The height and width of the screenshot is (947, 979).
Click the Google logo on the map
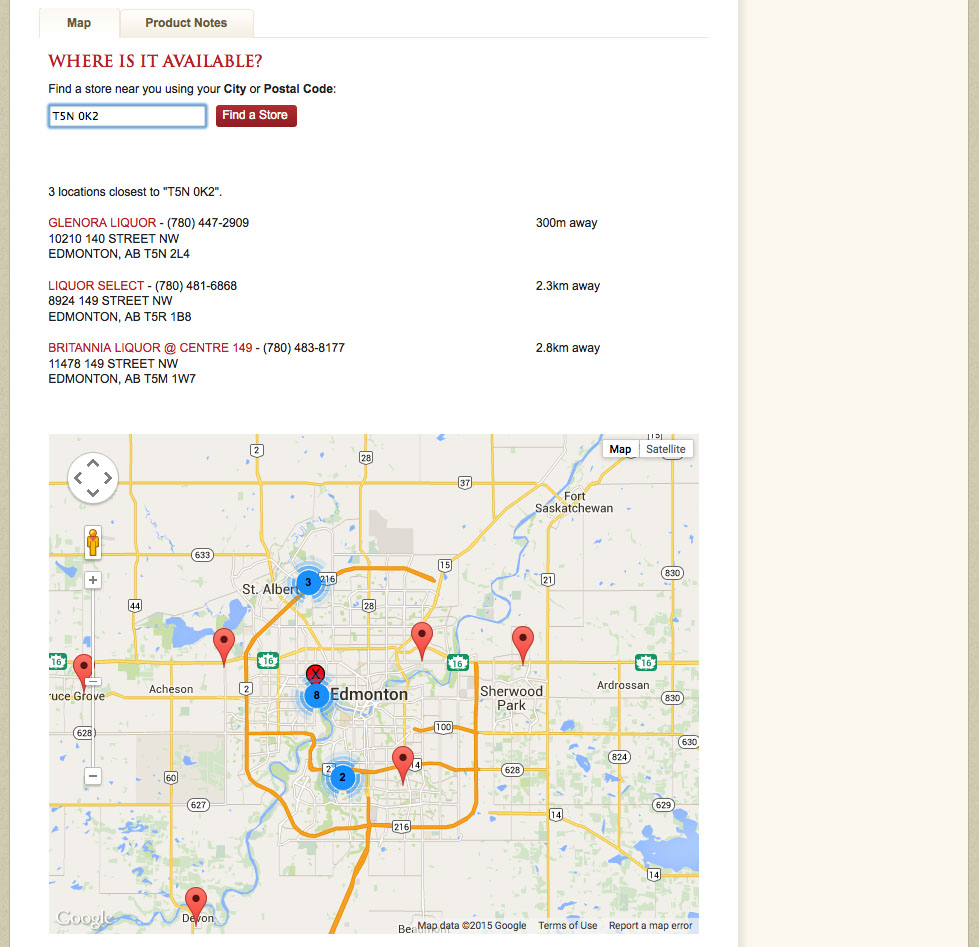(84, 918)
